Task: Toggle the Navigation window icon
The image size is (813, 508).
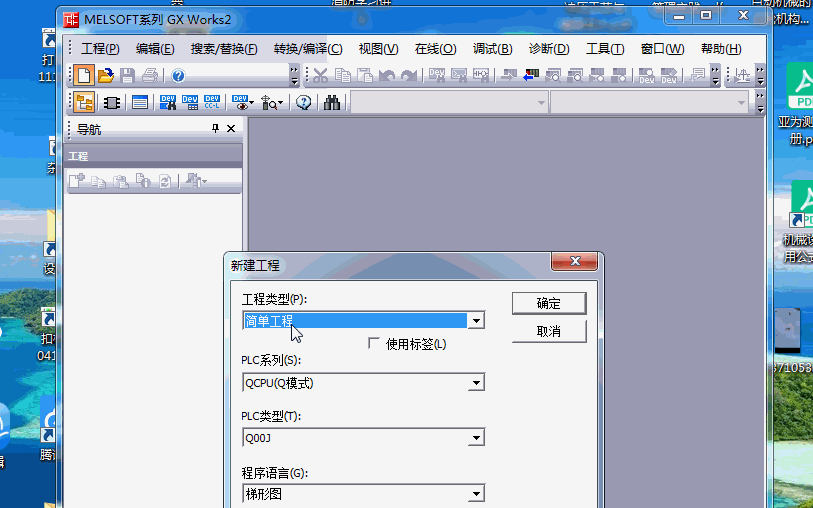Action: (x=84, y=102)
